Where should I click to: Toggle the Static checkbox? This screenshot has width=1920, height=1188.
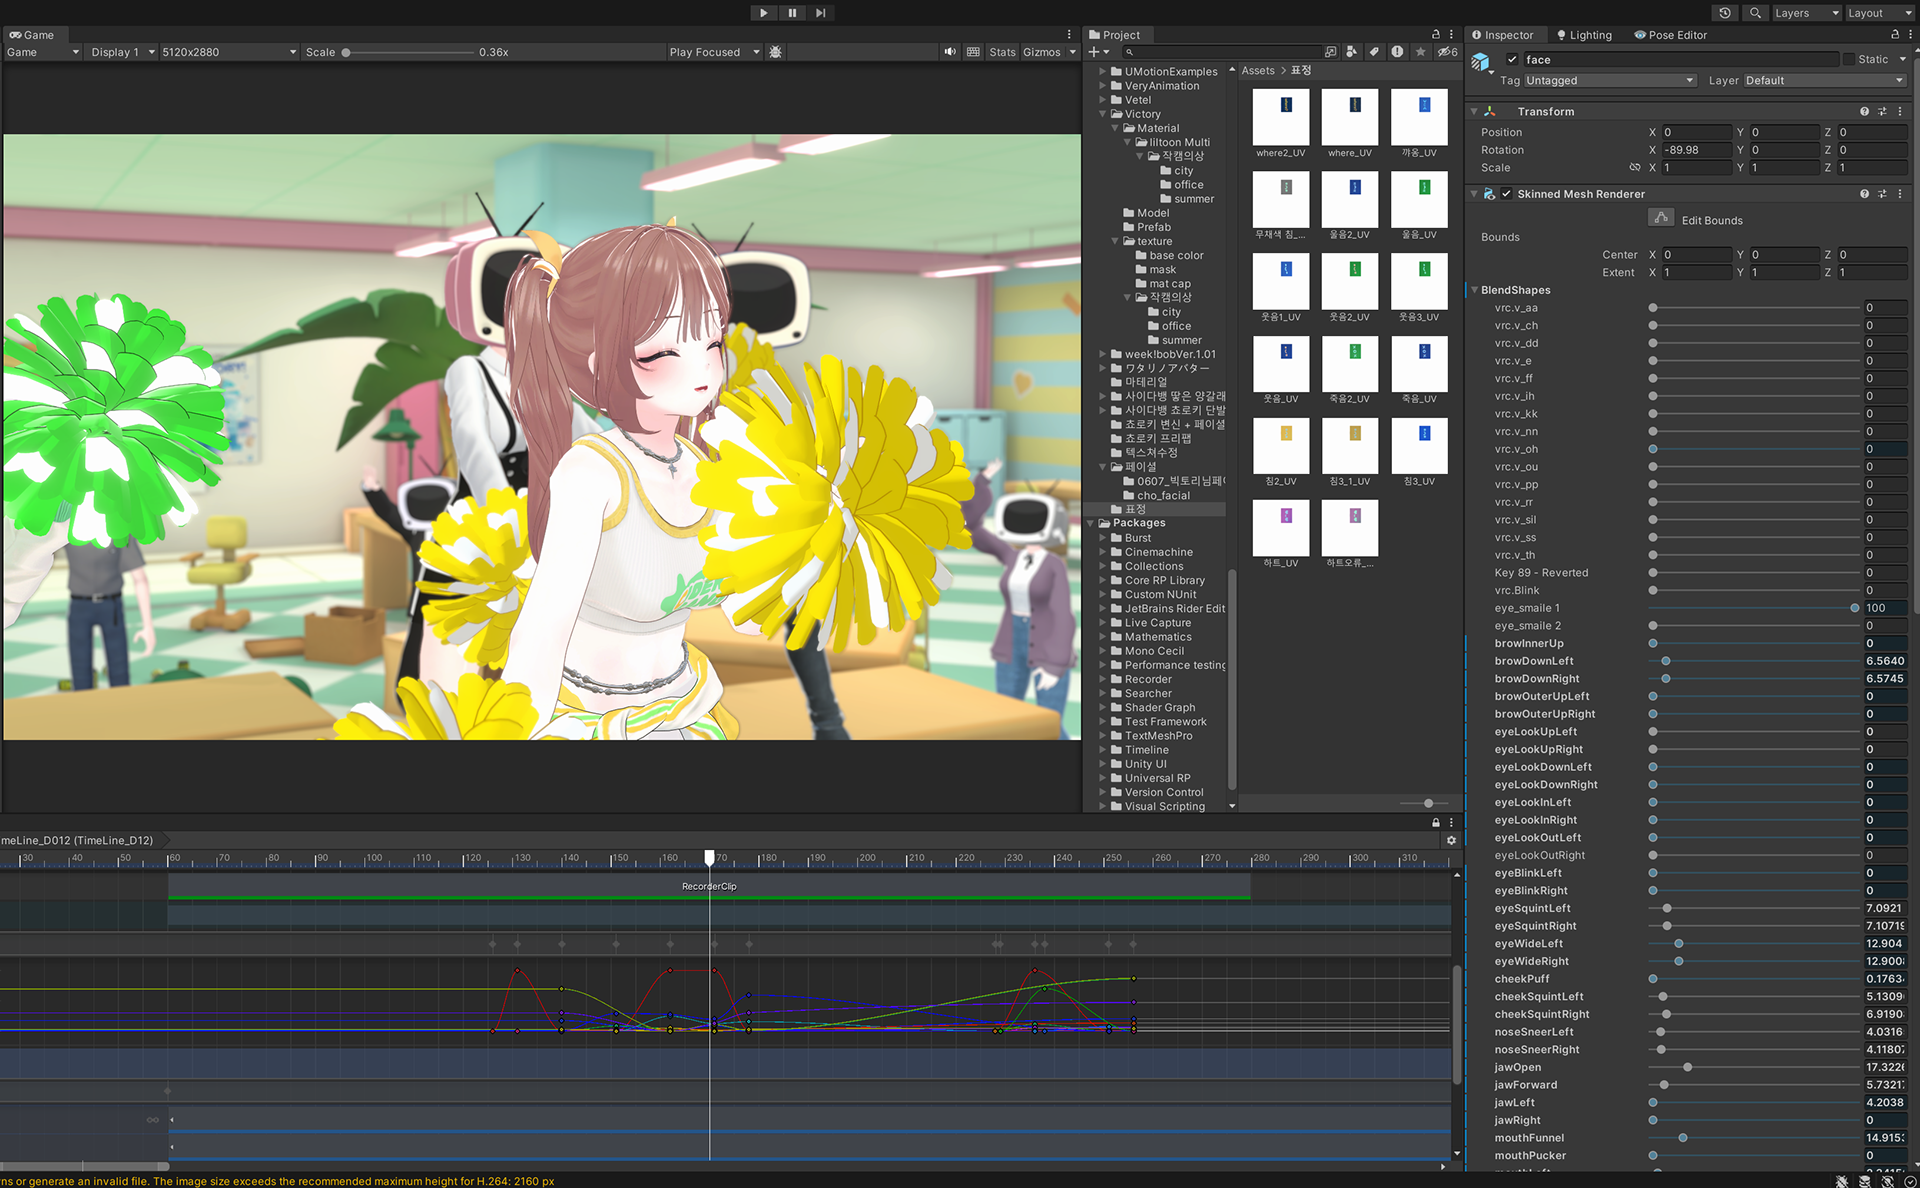pyautogui.click(x=1848, y=60)
